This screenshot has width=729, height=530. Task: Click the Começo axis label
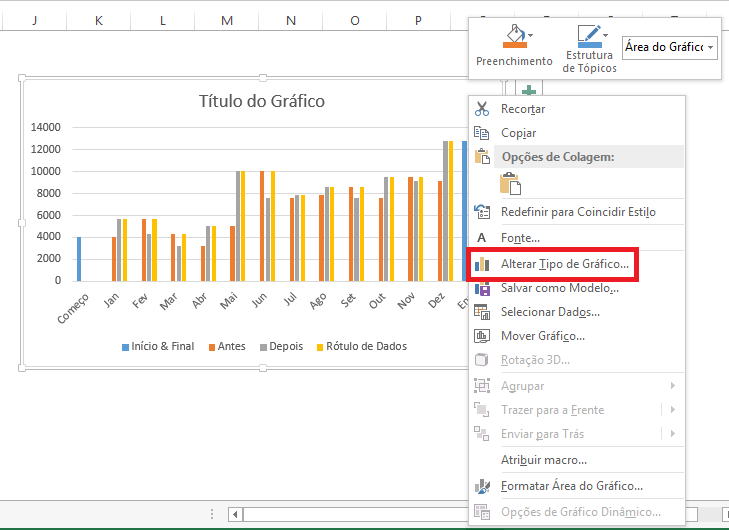tap(73, 309)
